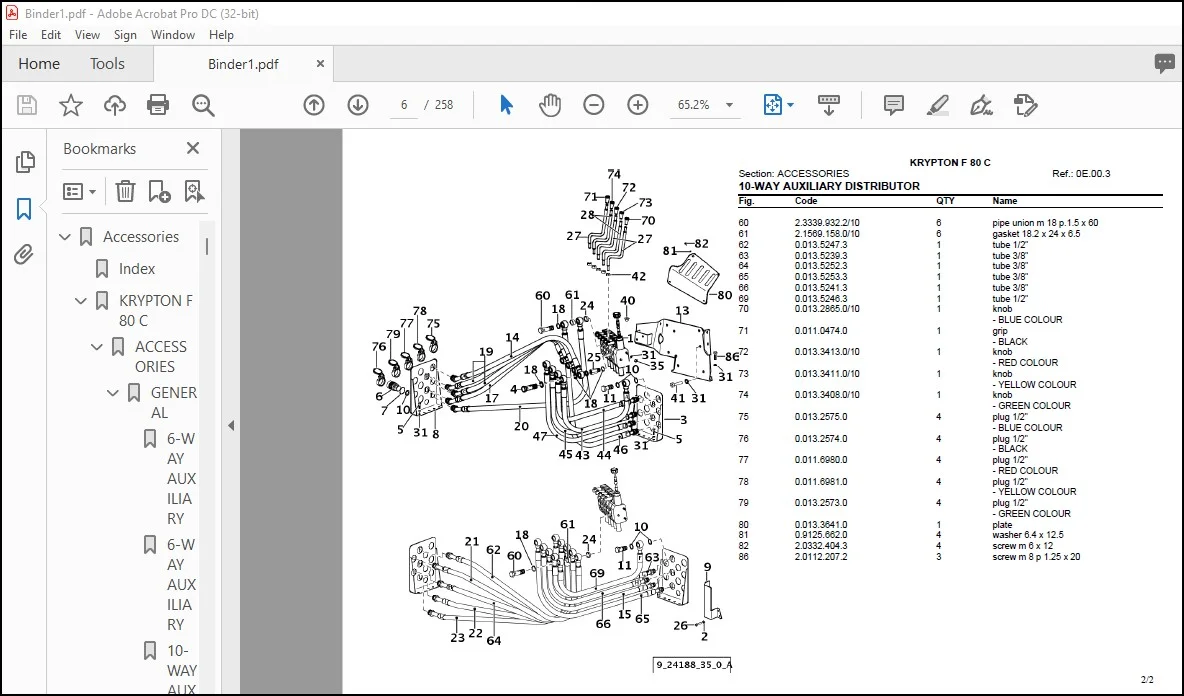The width and height of the screenshot is (1184, 696).
Task: Add a comment sticky note
Action: pos(894,105)
